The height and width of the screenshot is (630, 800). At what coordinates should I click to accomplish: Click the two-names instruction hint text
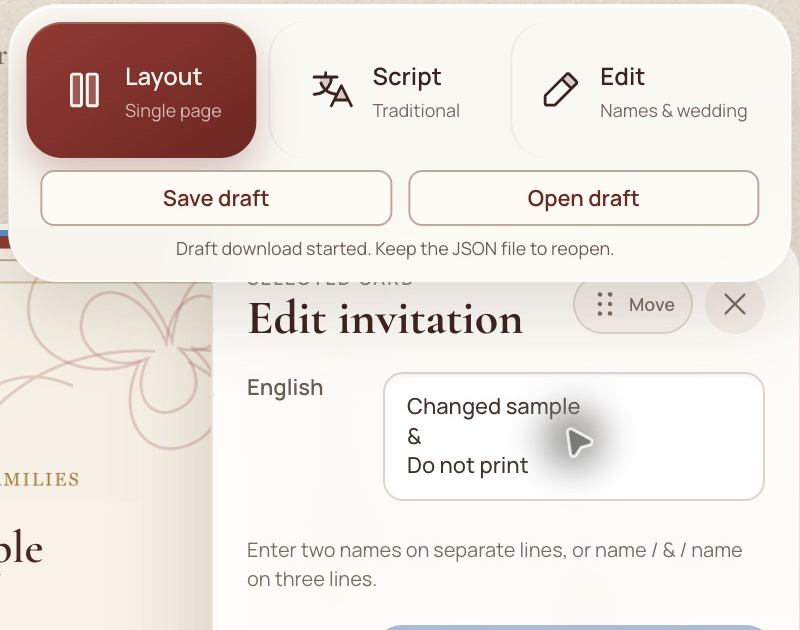(x=494, y=565)
